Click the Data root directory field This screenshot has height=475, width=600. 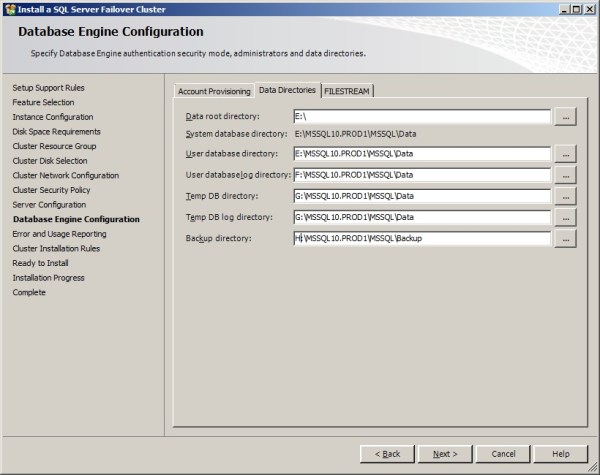click(421, 117)
